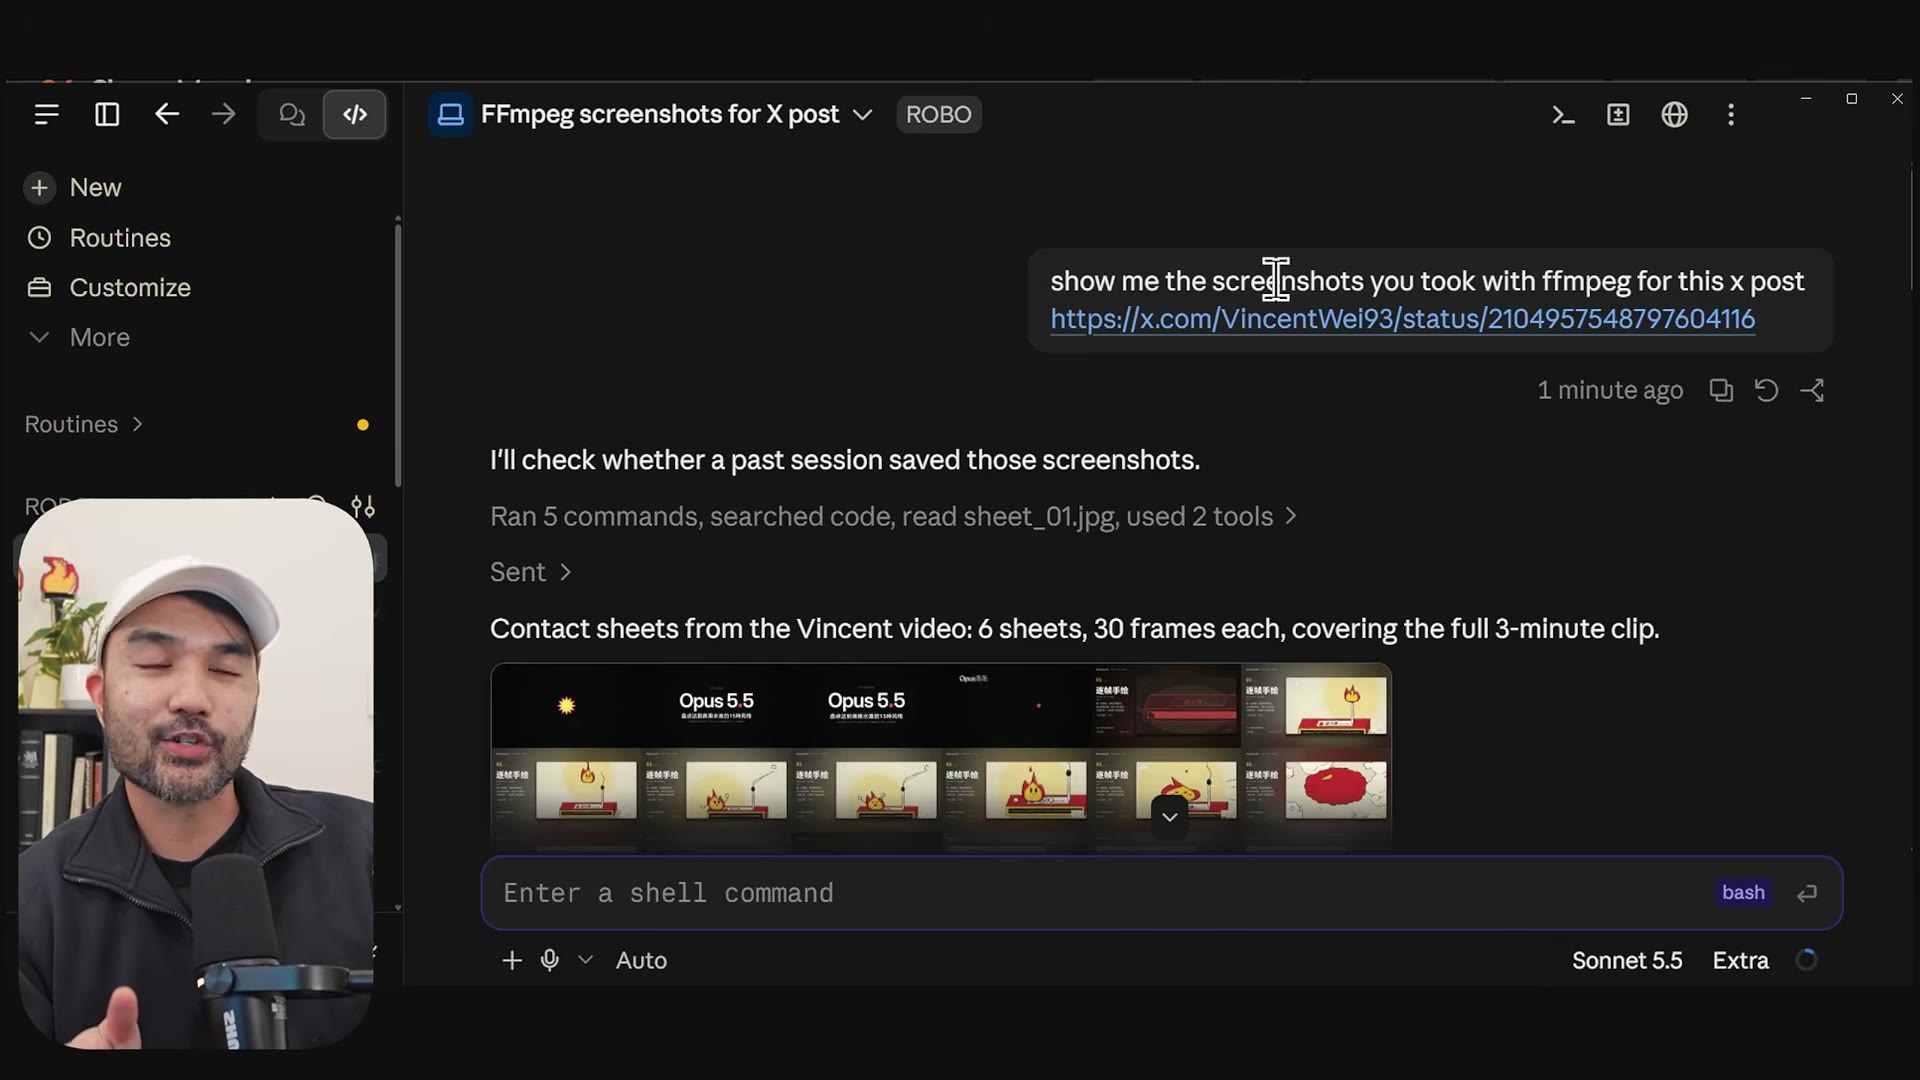
Task: Open the contact sheet thumbnail image
Action: pos(941,757)
